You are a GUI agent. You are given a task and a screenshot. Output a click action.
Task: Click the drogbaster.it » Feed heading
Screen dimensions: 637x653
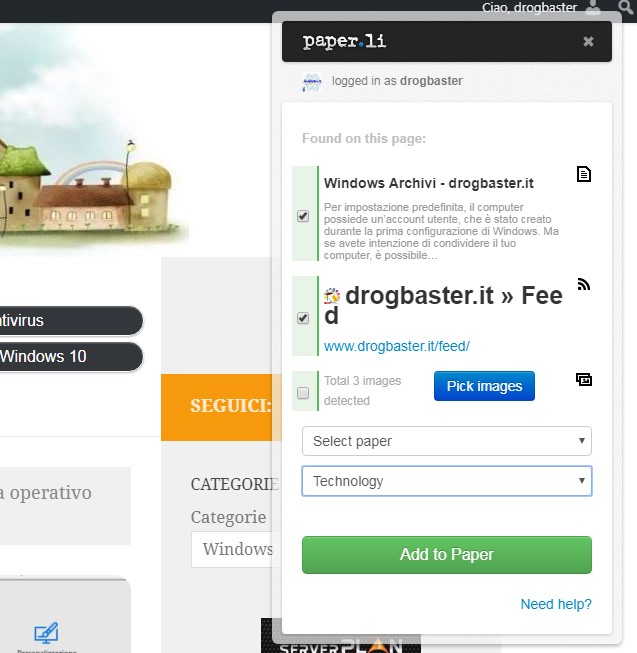[443, 305]
